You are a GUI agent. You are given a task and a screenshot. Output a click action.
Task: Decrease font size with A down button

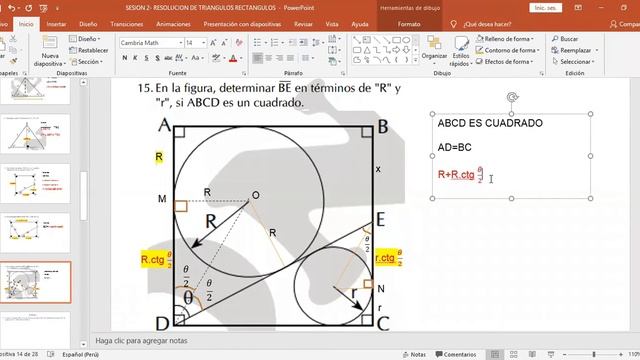point(224,43)
